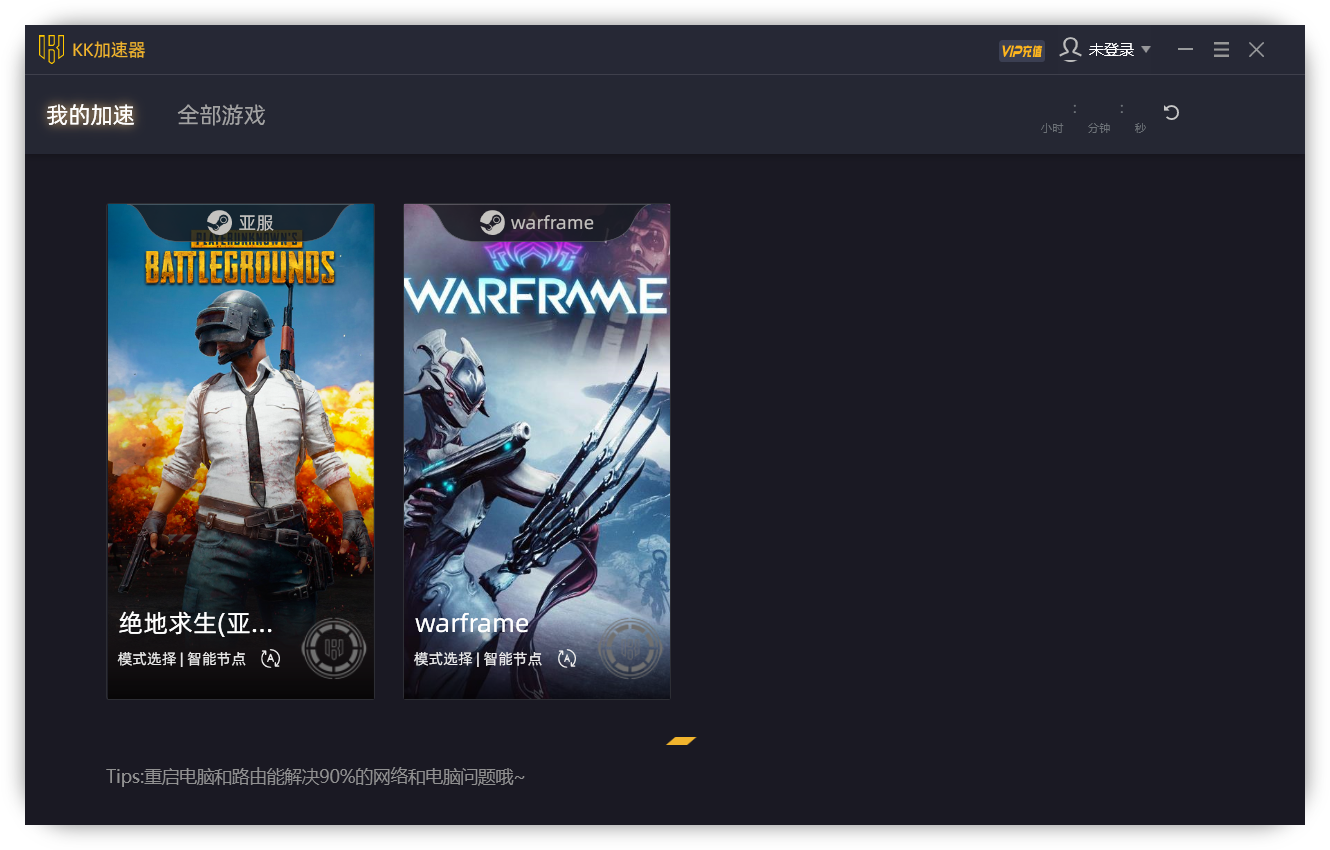Click the 小时 hours label
Viewport: 1330px width, 850px height.
coord(1052,128)
